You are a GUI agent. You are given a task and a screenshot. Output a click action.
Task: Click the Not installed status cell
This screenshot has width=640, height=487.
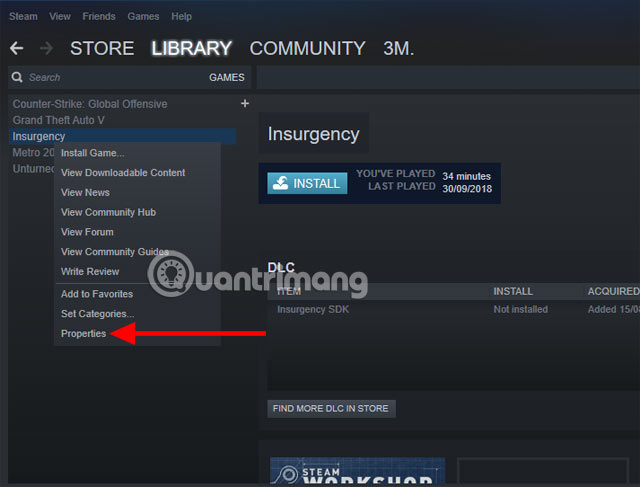pyautogui.click(x=520, y=309)
